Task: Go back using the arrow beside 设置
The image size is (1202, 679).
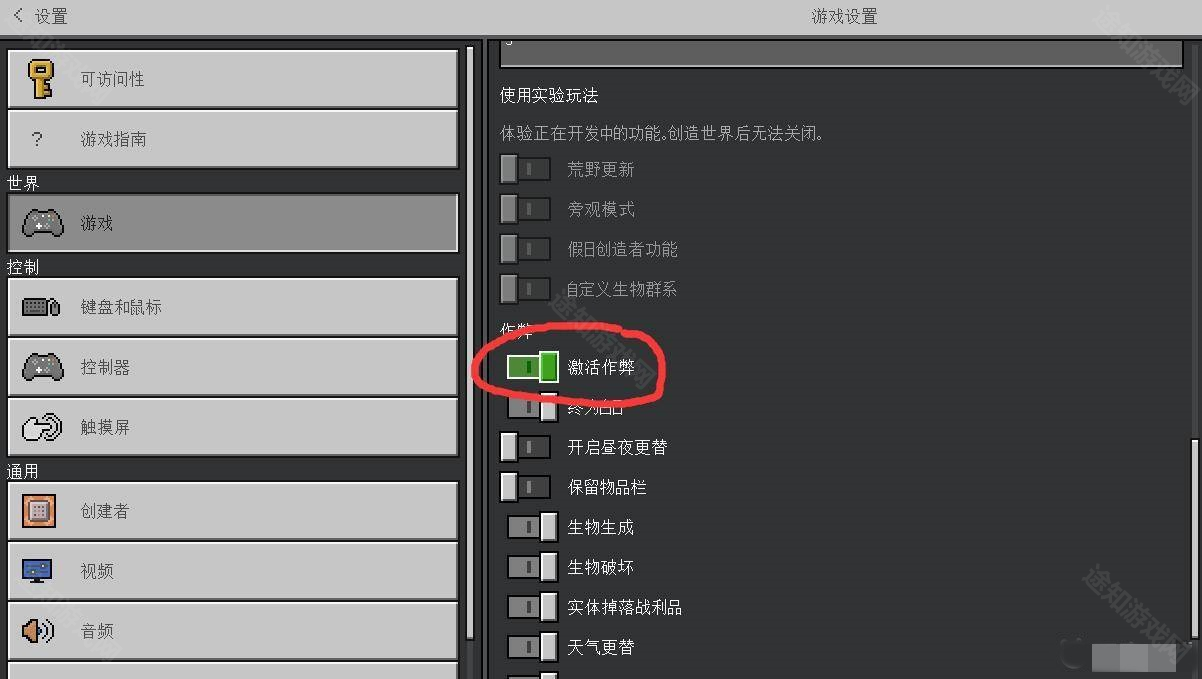Action: click(x=18, y=15)
